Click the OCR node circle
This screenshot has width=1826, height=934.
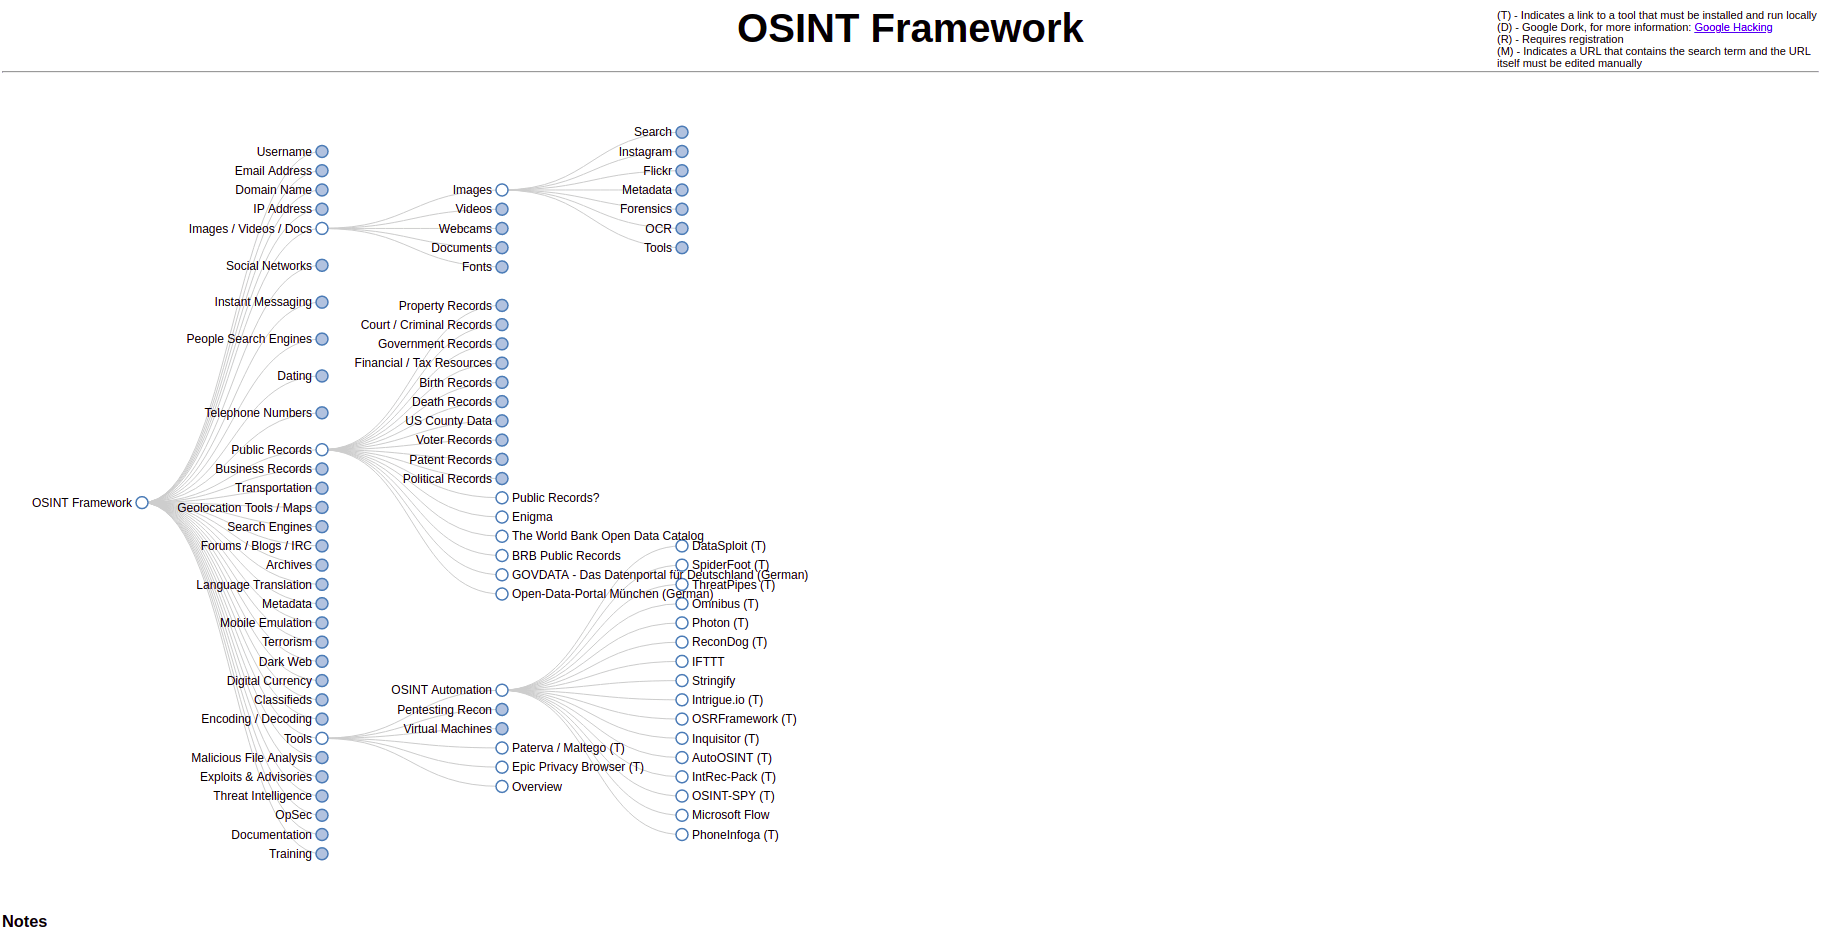coord(682,229)
